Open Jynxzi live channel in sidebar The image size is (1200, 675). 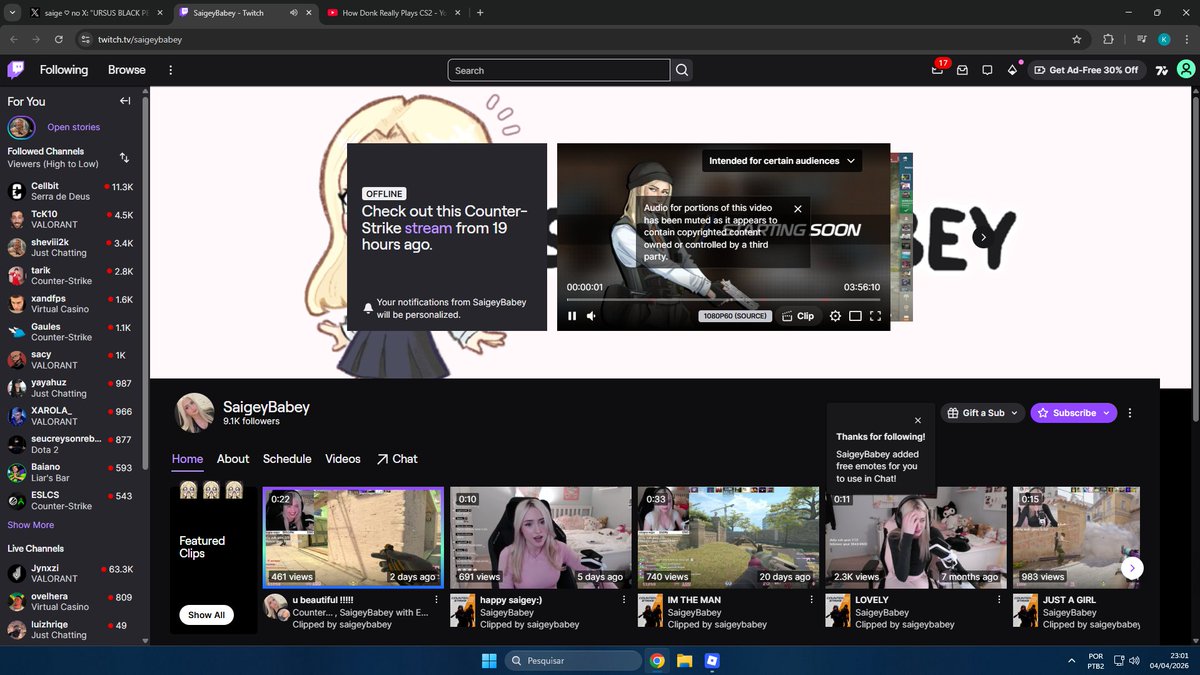tap(72, 573)
